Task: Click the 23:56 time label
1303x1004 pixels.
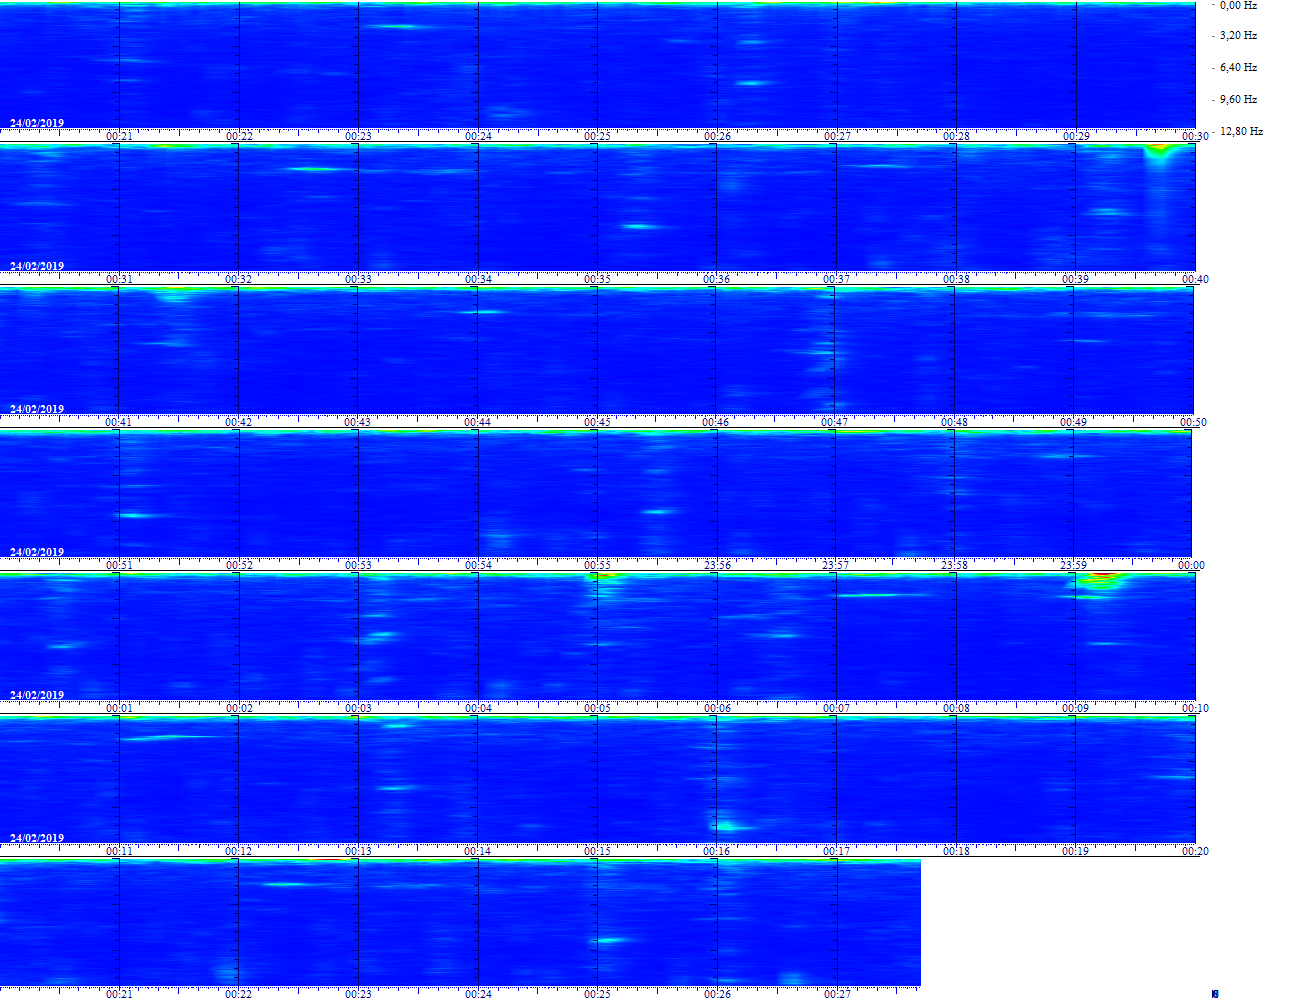Action: coord(717,565)
